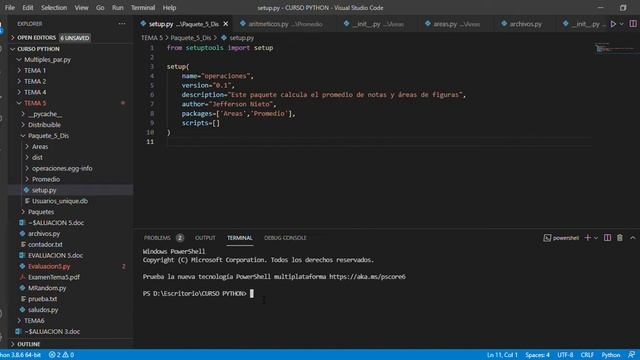Screen dimensions: 640x360
Task: Switch to the aritmeticos.py tab
Action: coord(284,24)
